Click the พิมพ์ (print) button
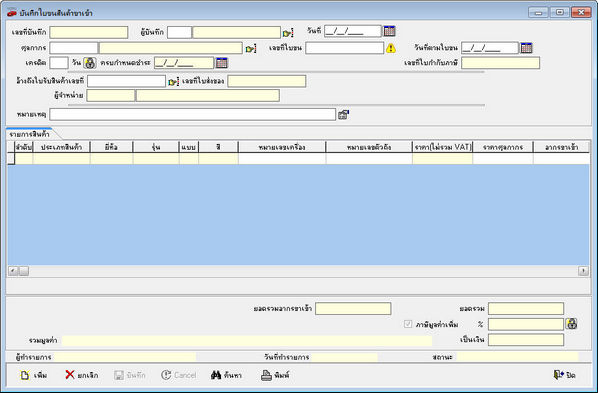This screenshot has height=393, width=598. click(275, 375)
